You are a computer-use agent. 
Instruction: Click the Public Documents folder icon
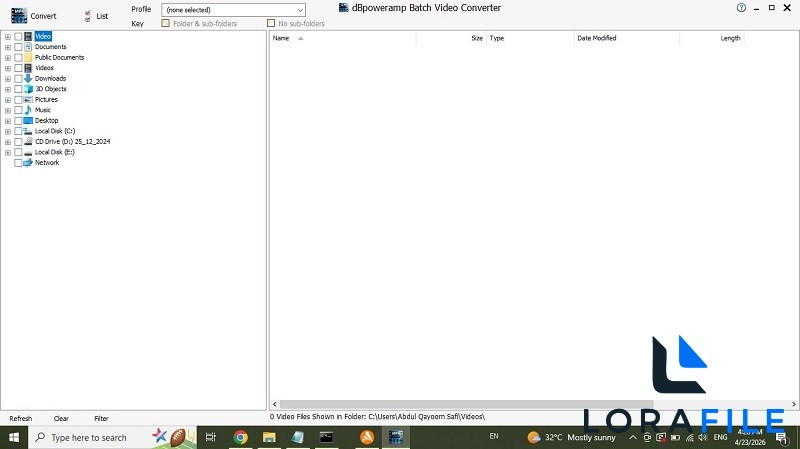(28, 58)
